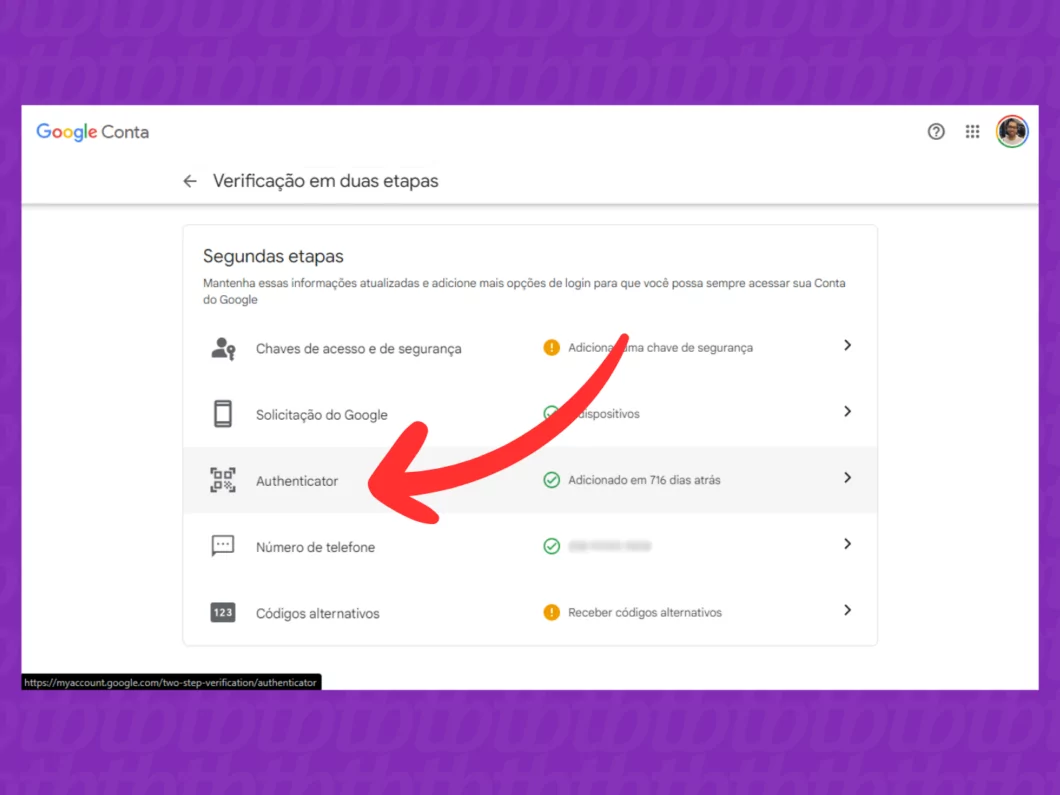Click the green check icon beside phone number
Viewport: 1060px width, 795px height.
pos(552,546)
